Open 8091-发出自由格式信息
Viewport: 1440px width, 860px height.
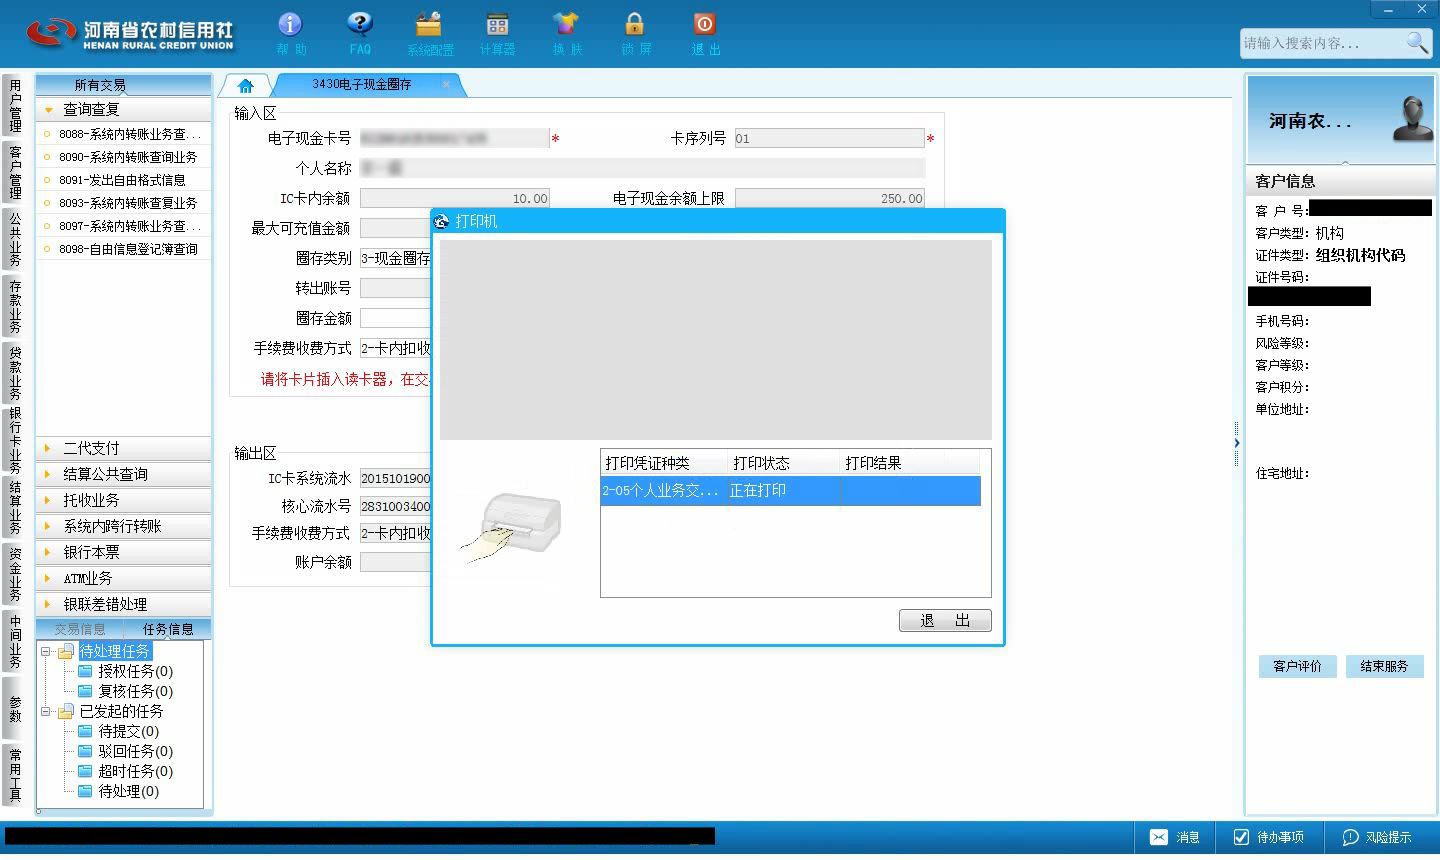pyautogui.click(x=124, y=180)
